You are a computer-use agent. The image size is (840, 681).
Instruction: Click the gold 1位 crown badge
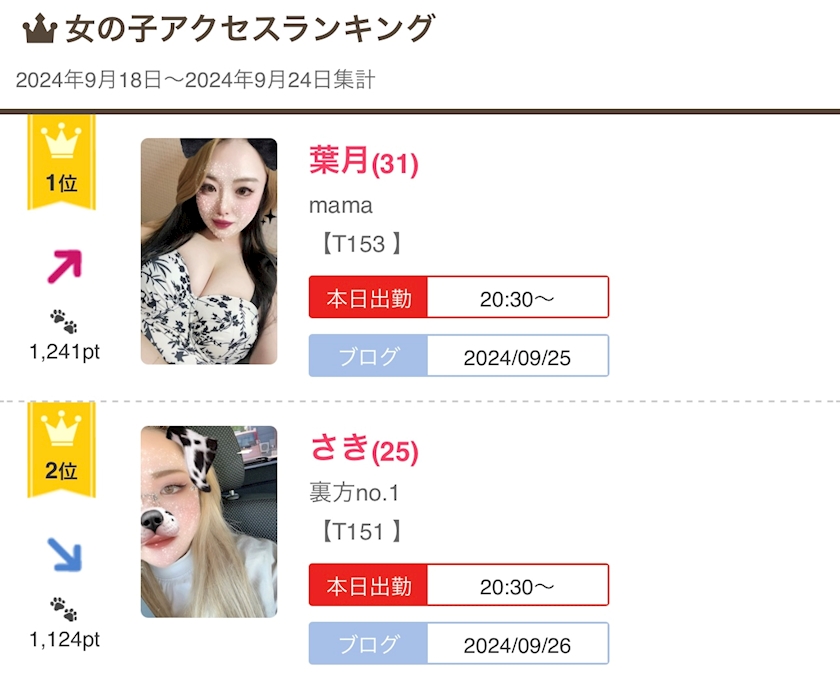point(61,160)
